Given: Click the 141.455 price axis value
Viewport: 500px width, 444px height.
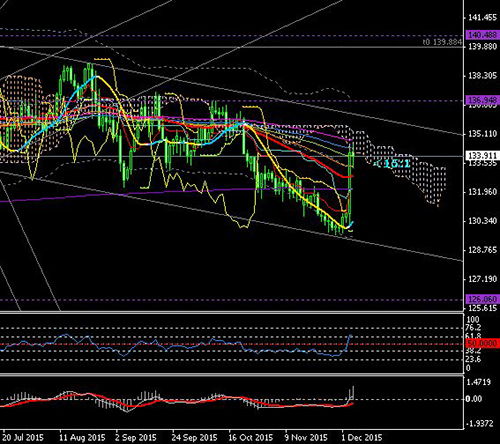Looking at the screenshot, I should pos(482,17).
